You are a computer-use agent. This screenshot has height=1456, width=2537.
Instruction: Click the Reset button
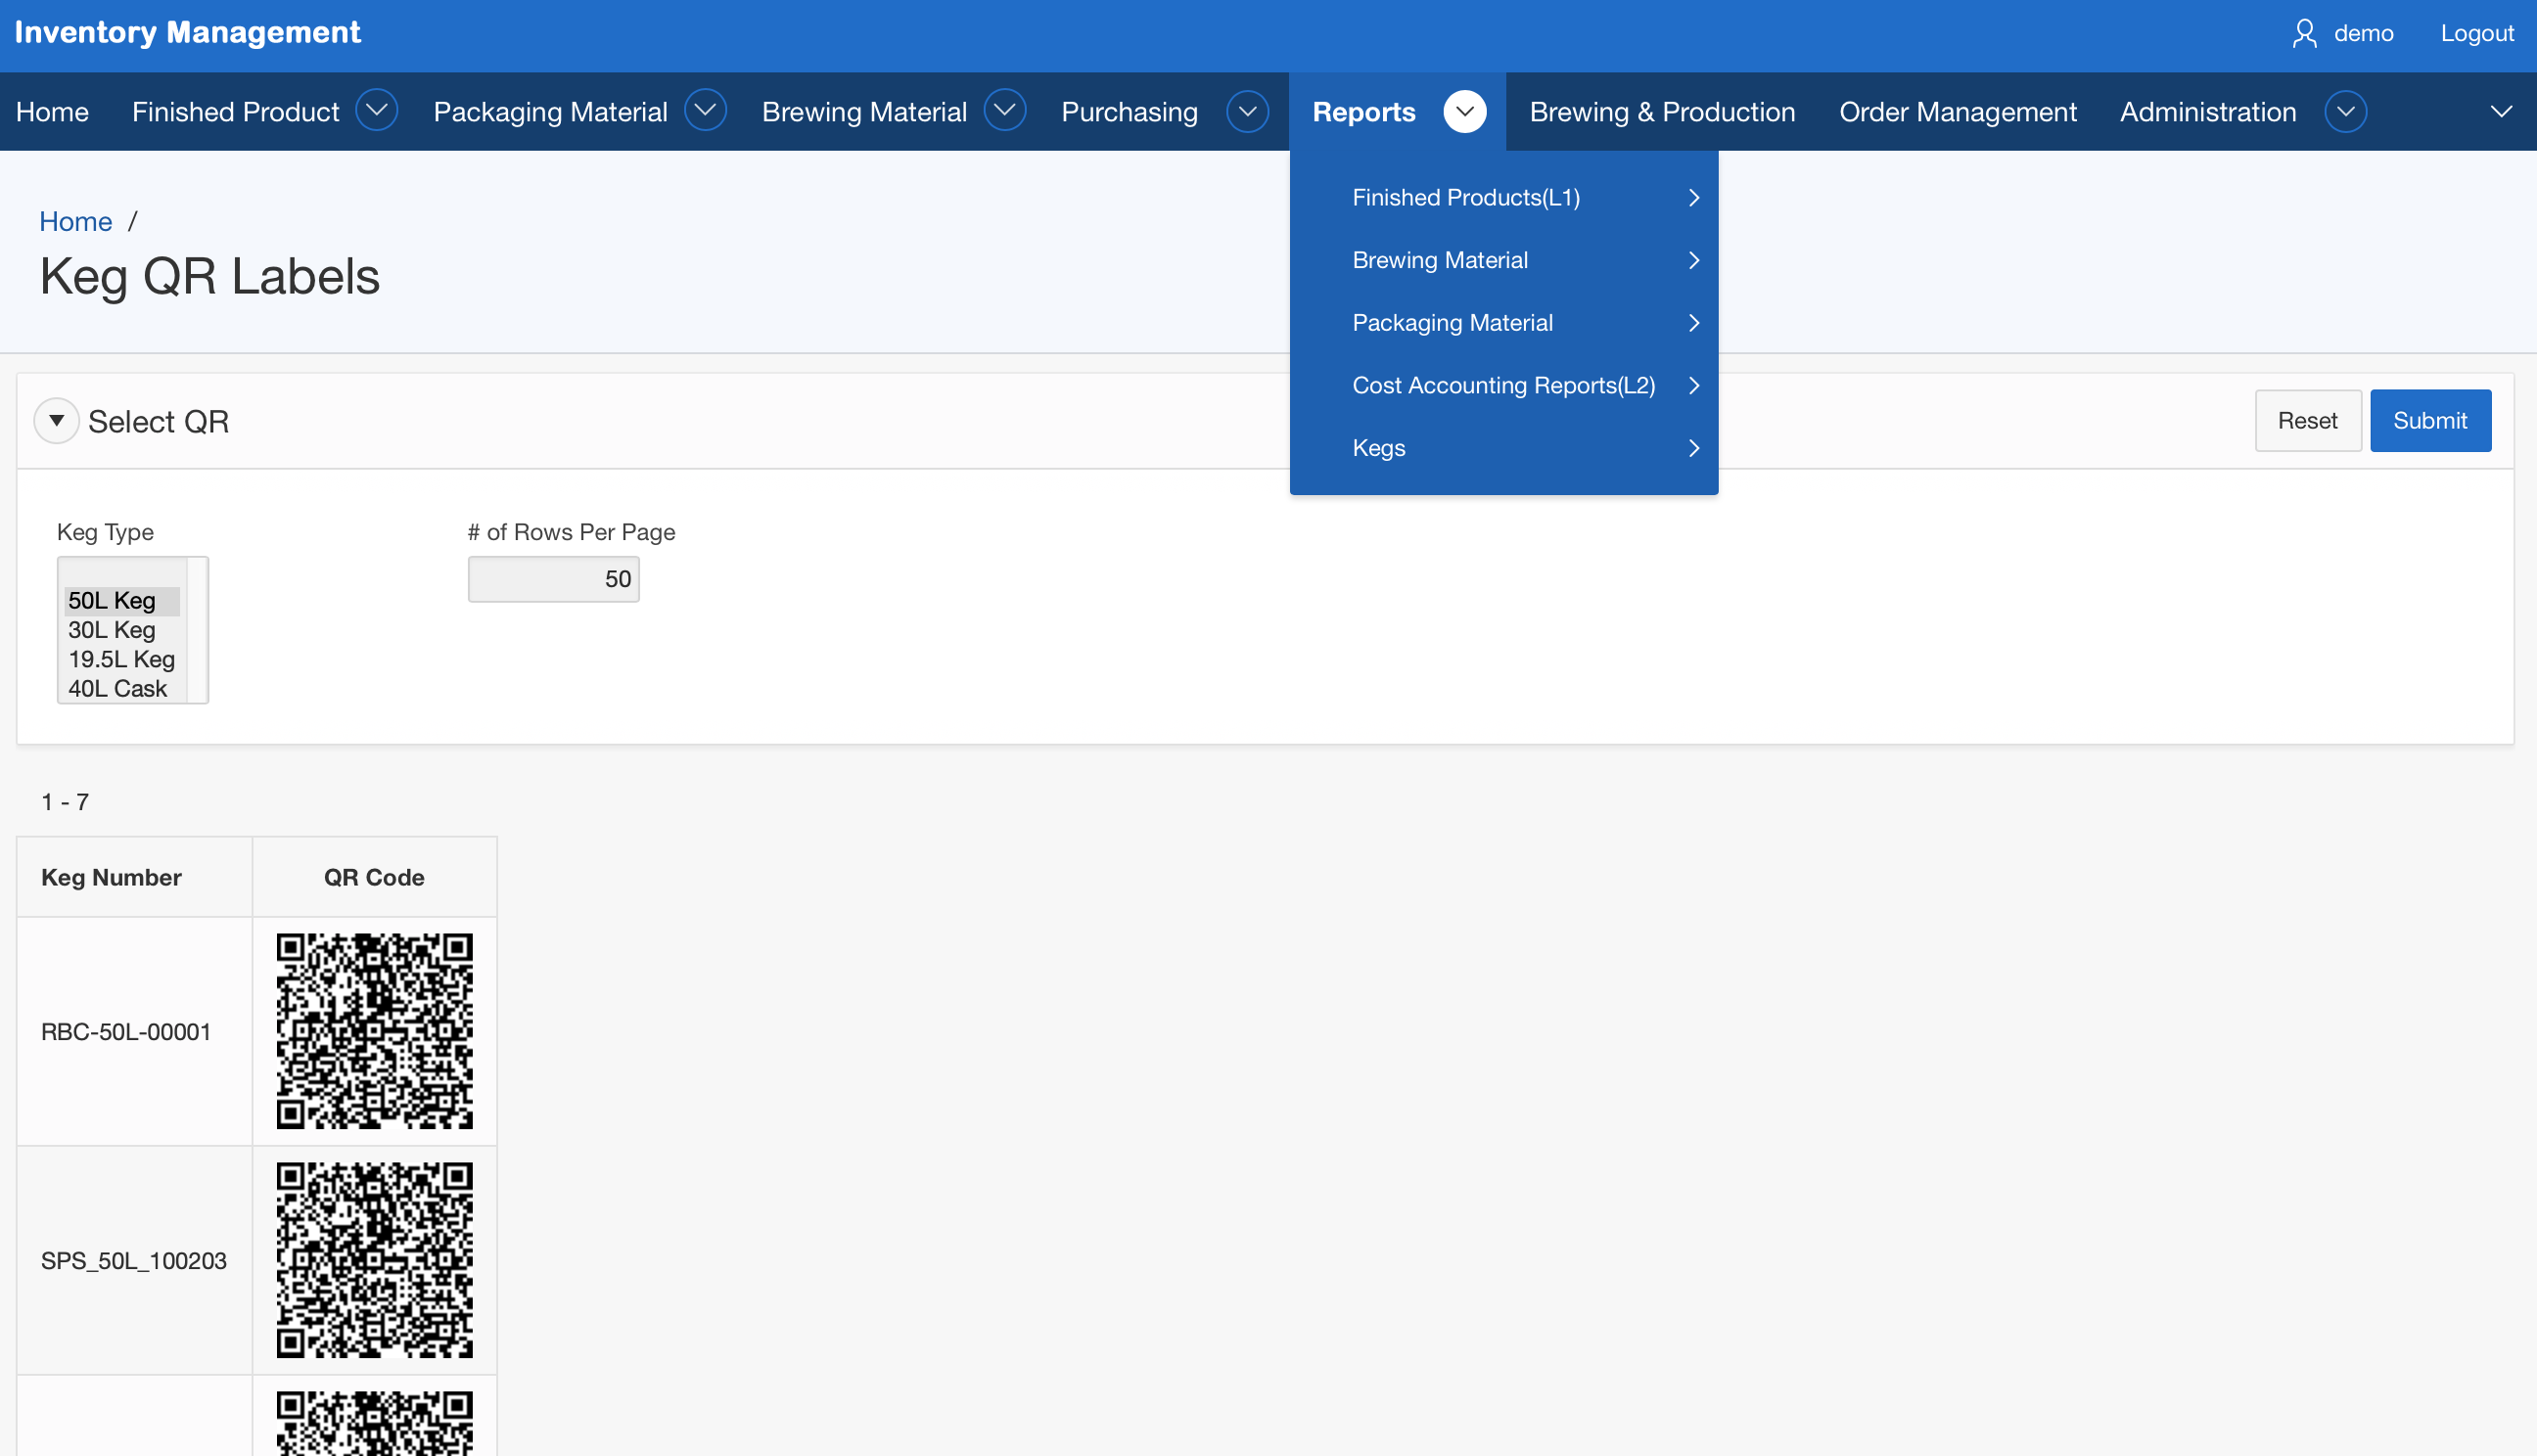2307,421
